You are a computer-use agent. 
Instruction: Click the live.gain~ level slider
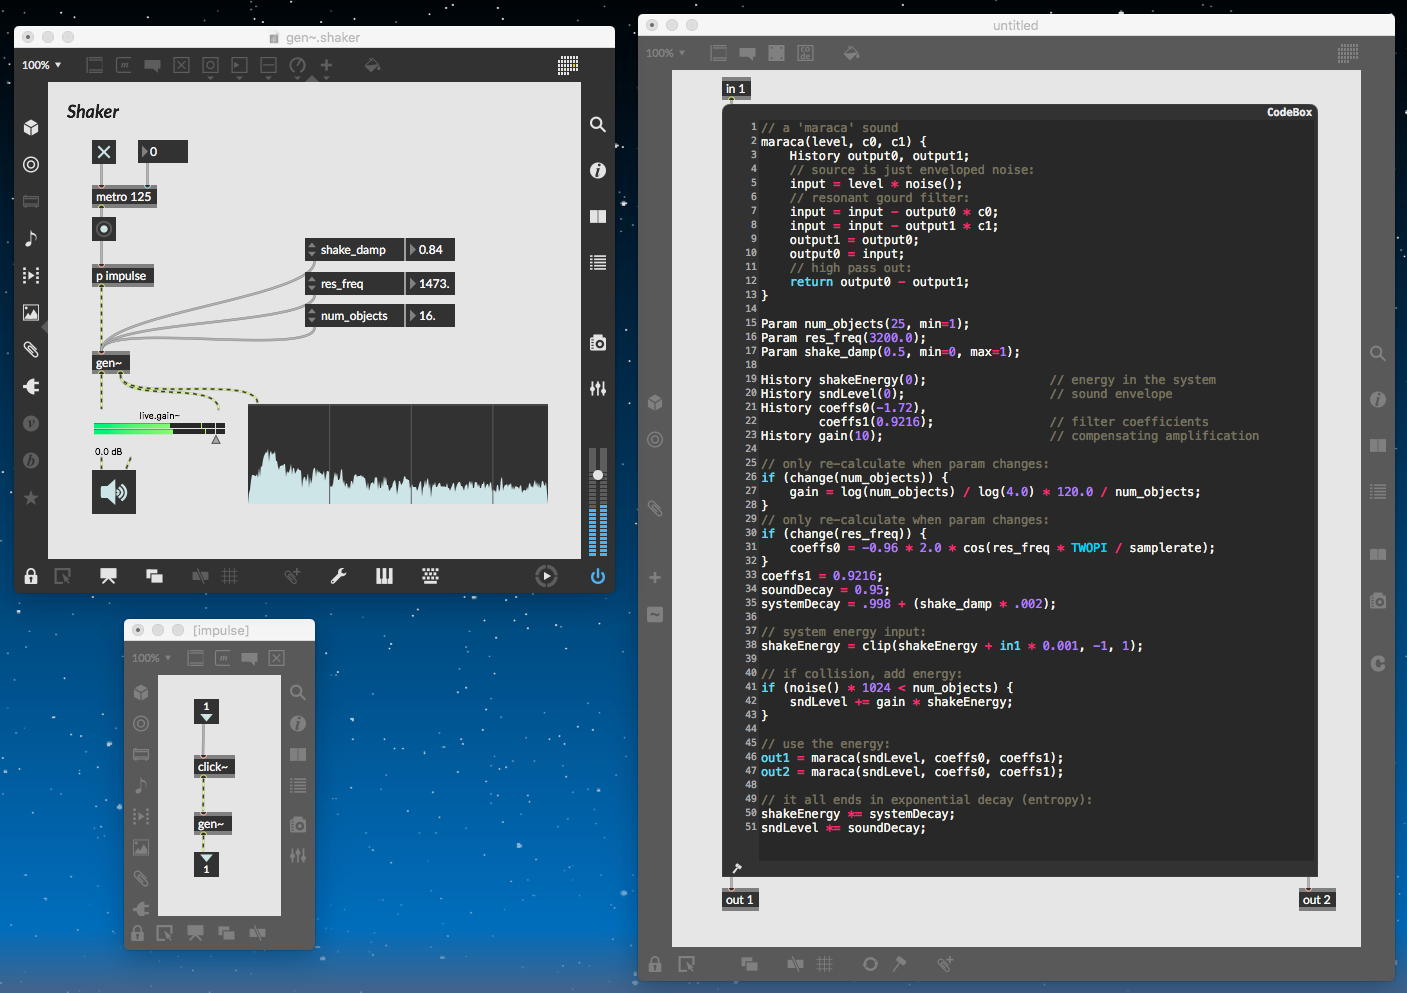pyautogui.click(x=158, y=428)
